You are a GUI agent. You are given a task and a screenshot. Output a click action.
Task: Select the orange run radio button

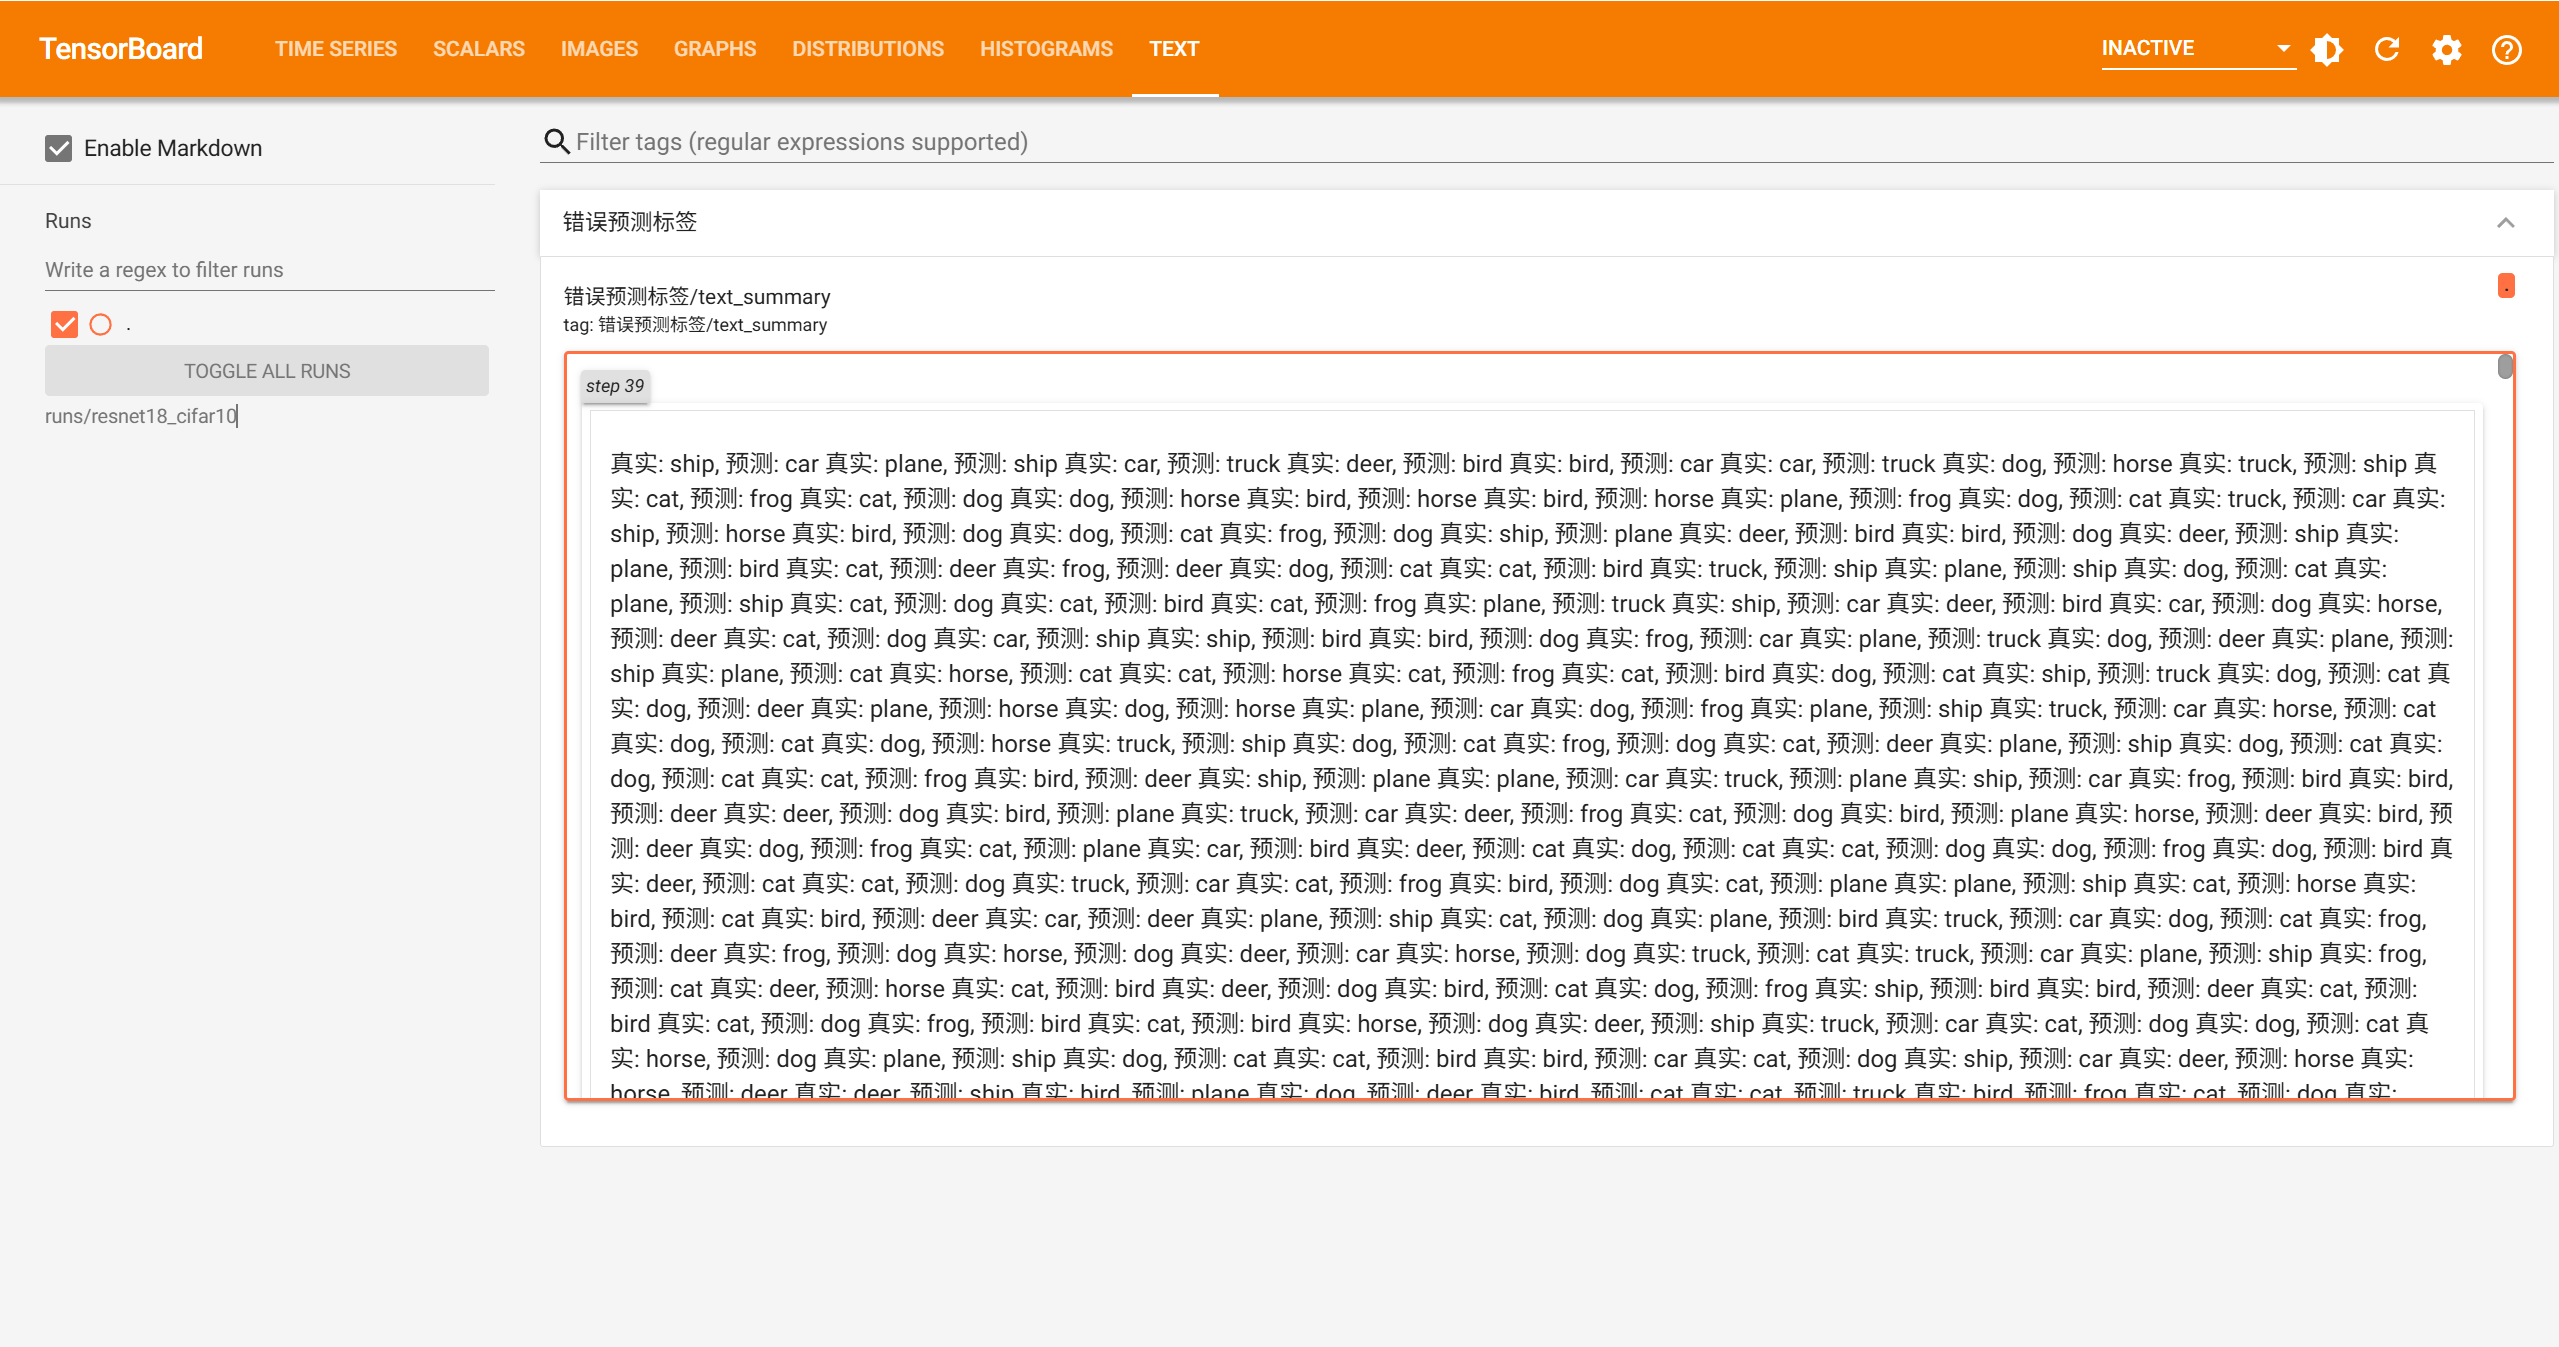[x=101, y=324]
